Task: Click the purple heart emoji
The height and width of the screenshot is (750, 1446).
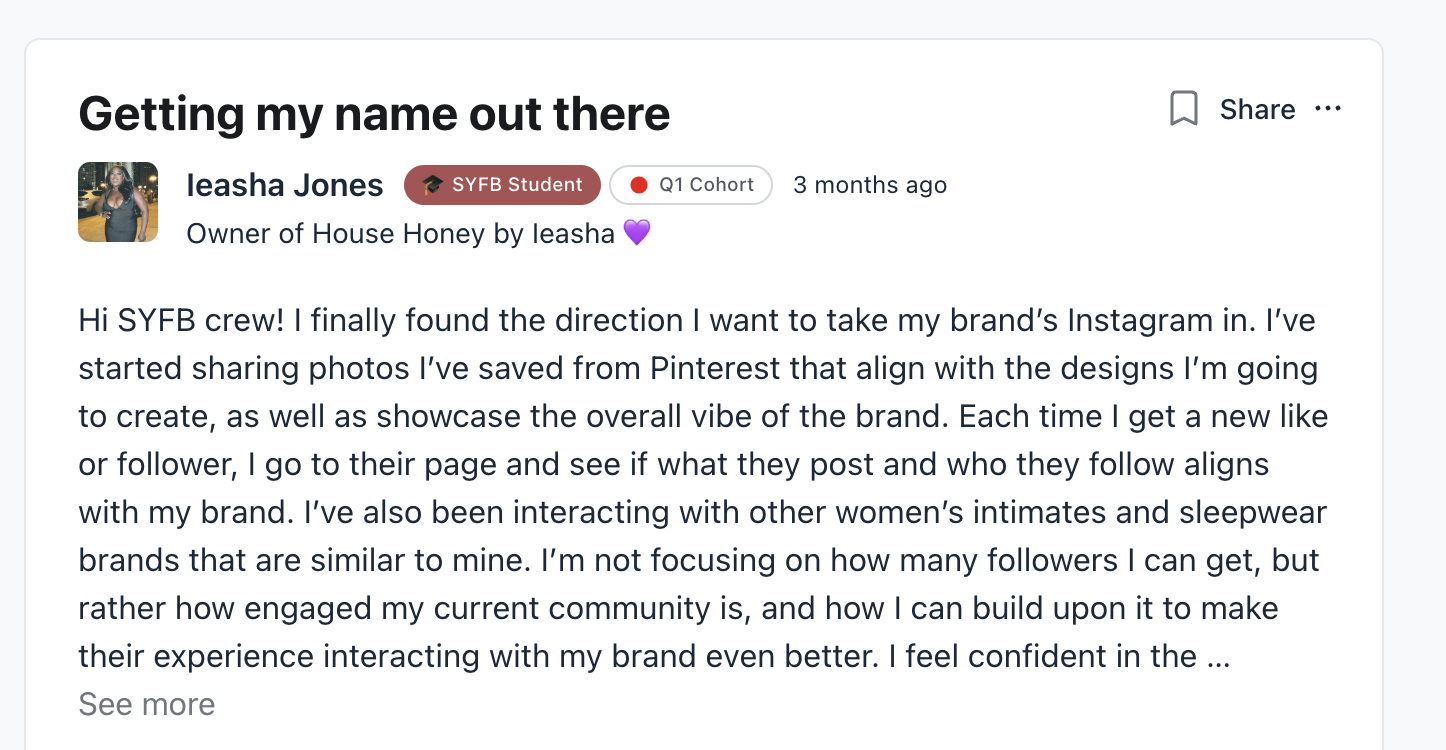Action: 637,233
